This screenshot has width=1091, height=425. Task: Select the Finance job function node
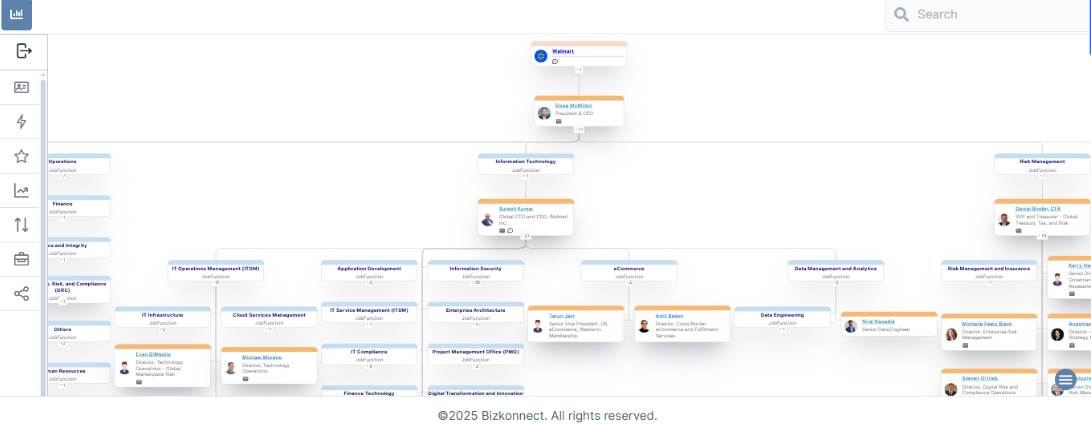(x=79, y=207)
